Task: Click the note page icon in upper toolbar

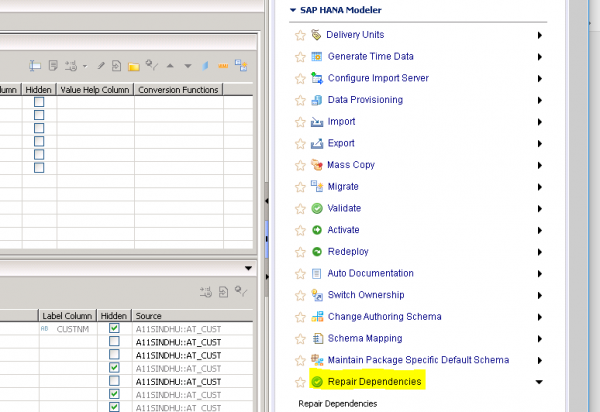Action: 53,66
